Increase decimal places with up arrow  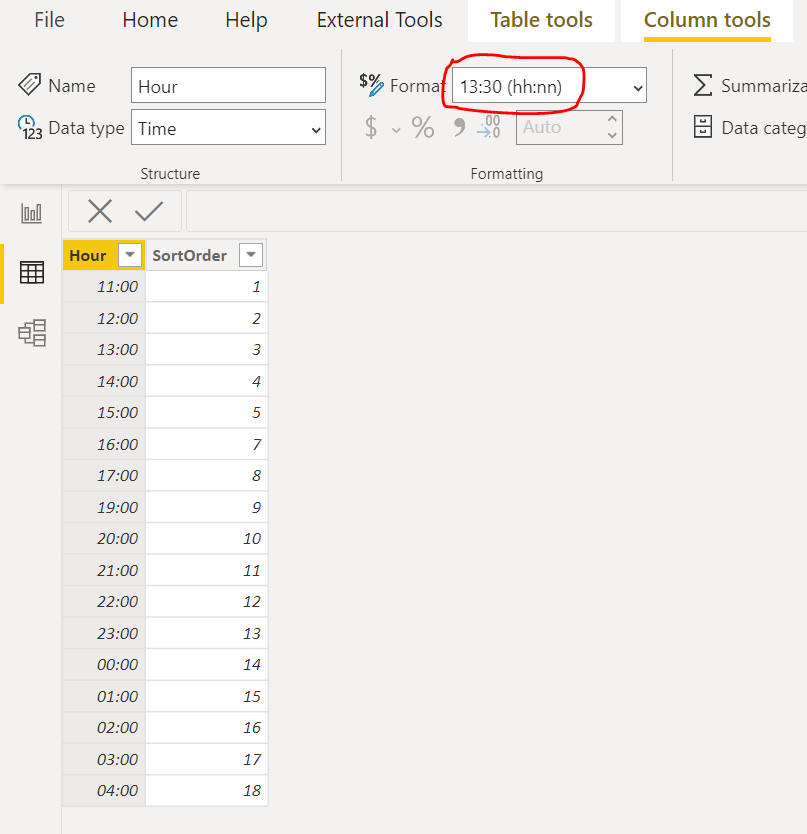pyautogui.click(x=612, y=119)
